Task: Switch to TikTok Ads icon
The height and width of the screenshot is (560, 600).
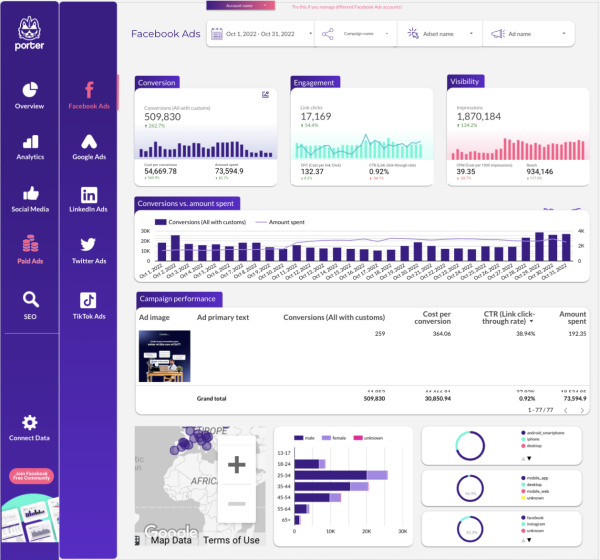Action: point(88,300)
